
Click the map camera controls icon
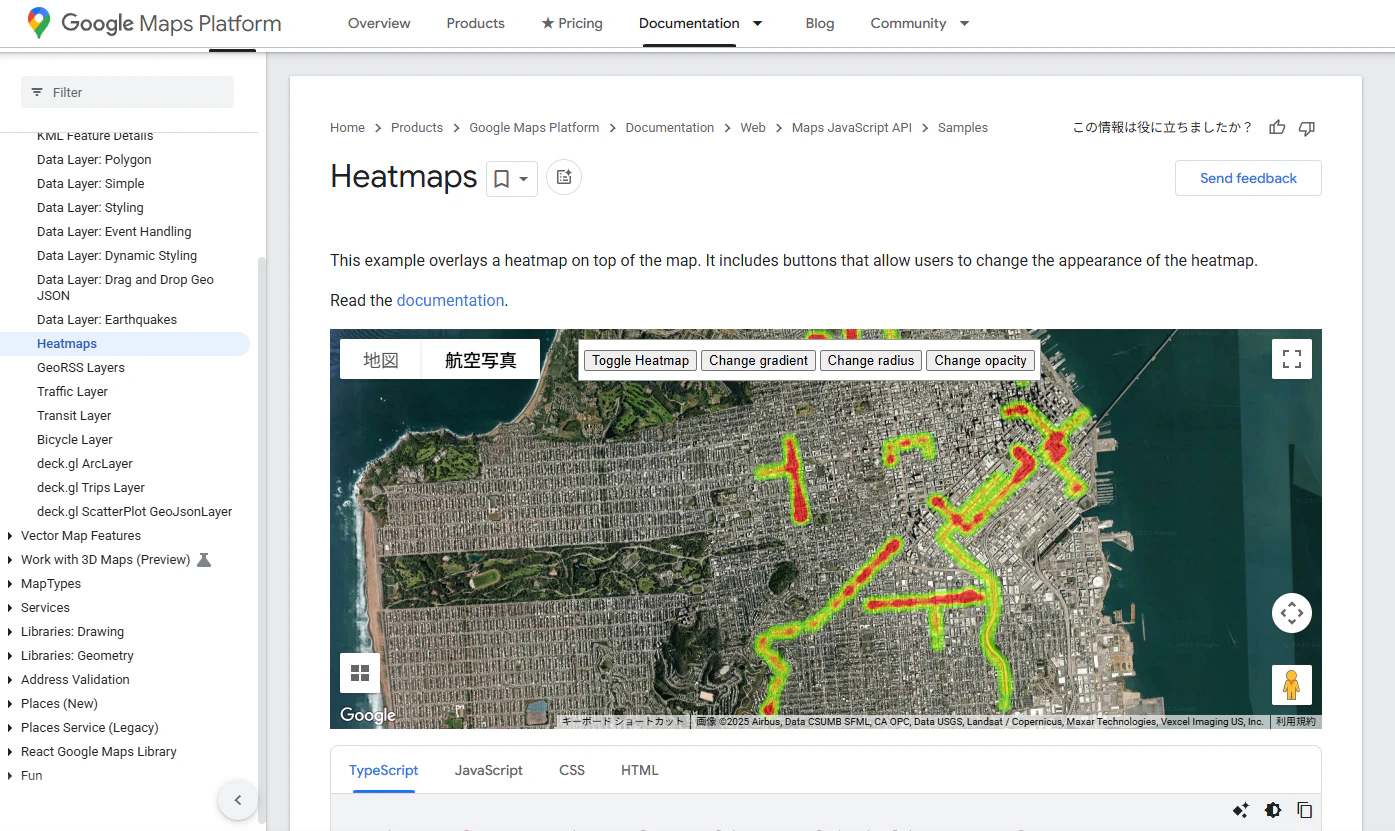point(1292,613)
